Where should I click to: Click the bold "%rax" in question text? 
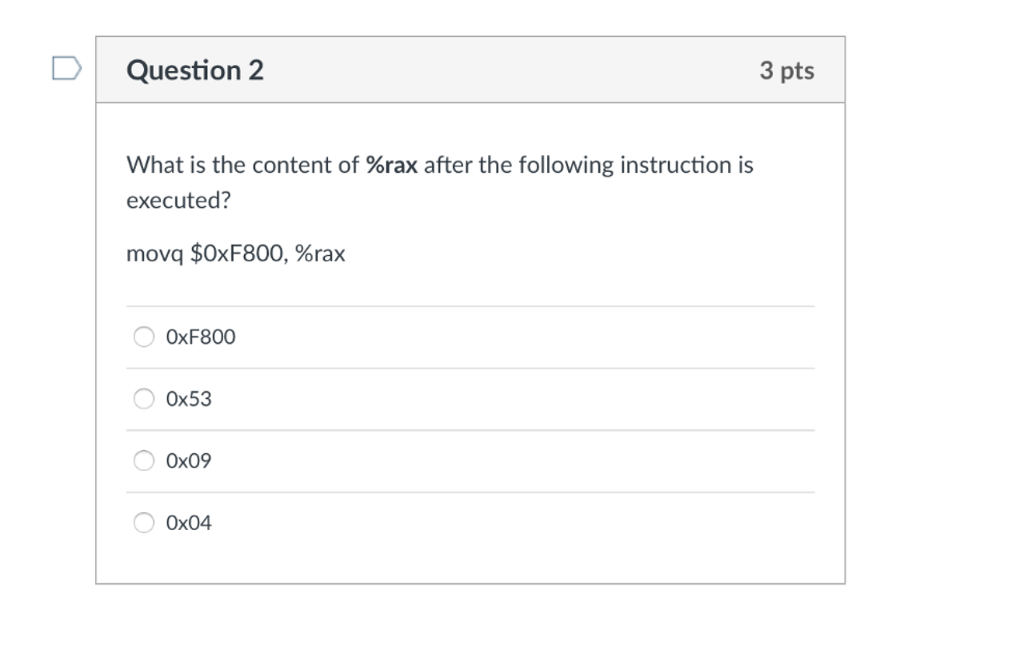tap(391, 165)
